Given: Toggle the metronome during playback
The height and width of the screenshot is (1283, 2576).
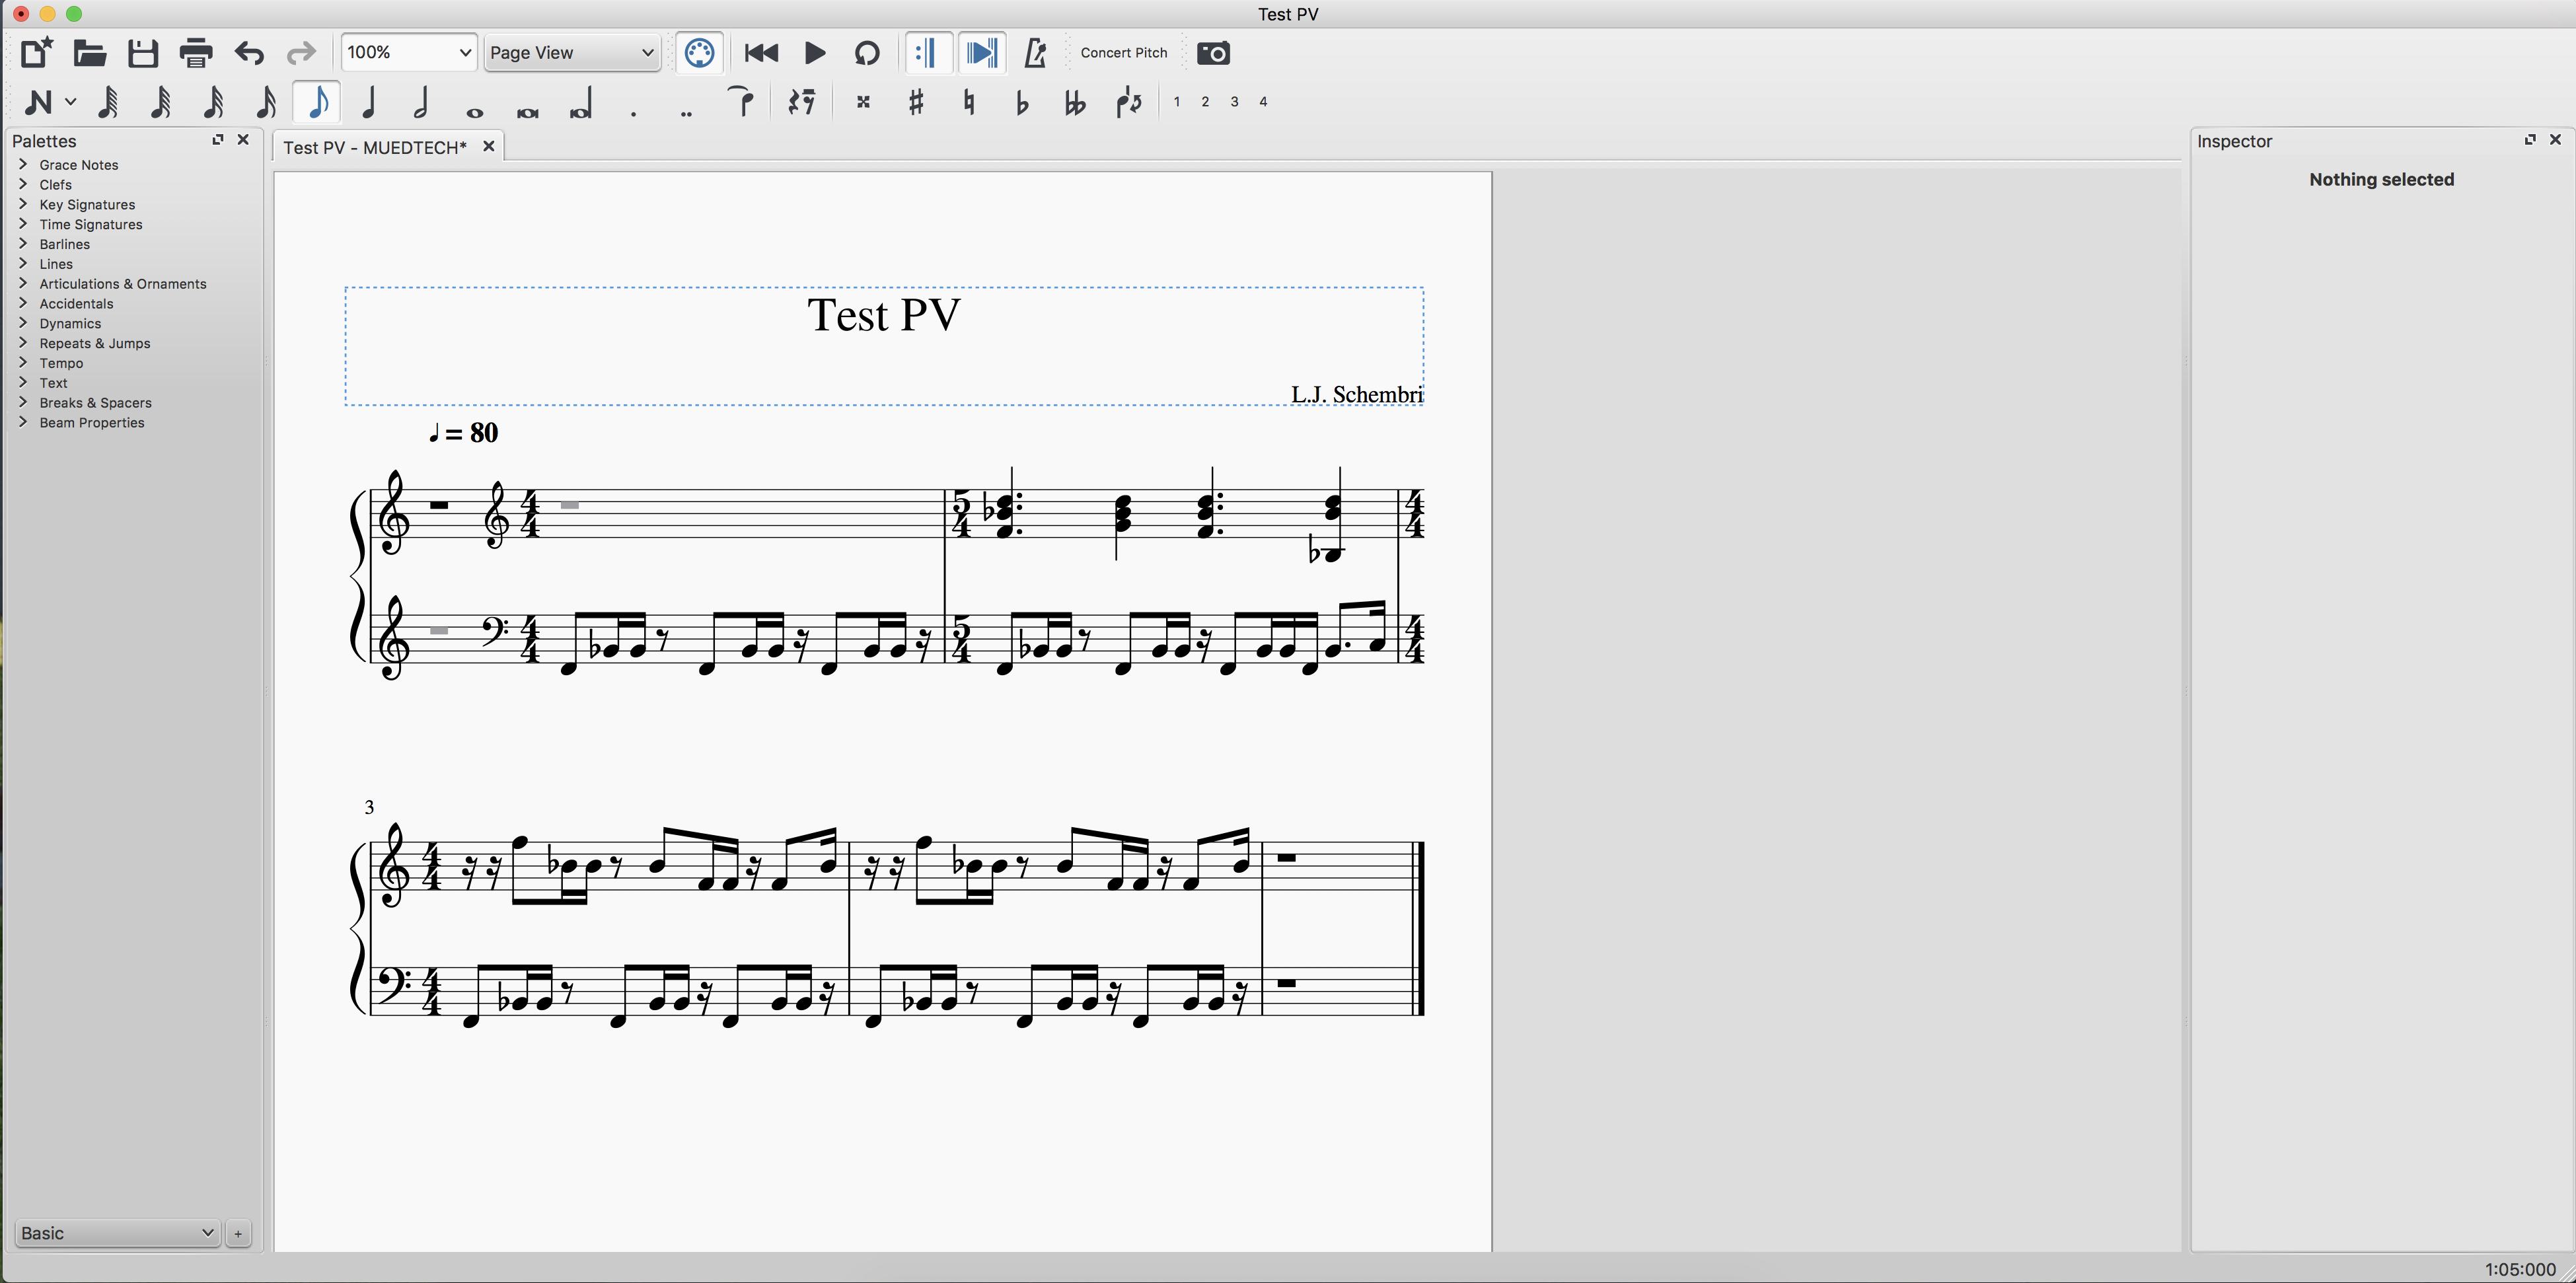Looking at the screenshot, I should tap(1035, 53).
